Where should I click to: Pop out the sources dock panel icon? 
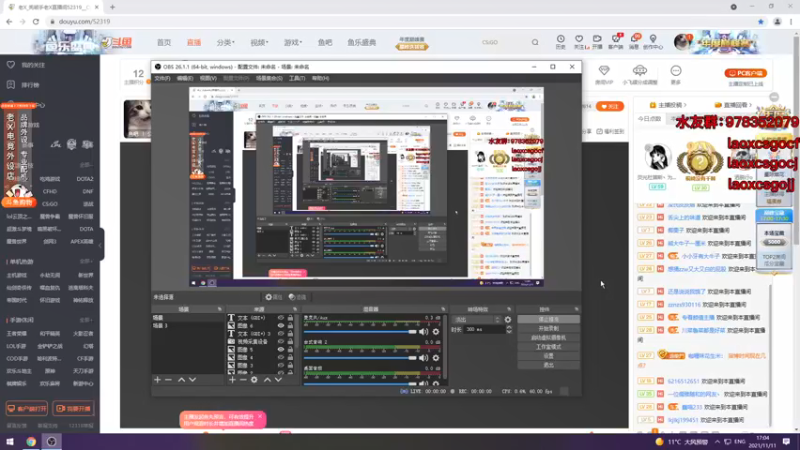[x=295, y=309]
